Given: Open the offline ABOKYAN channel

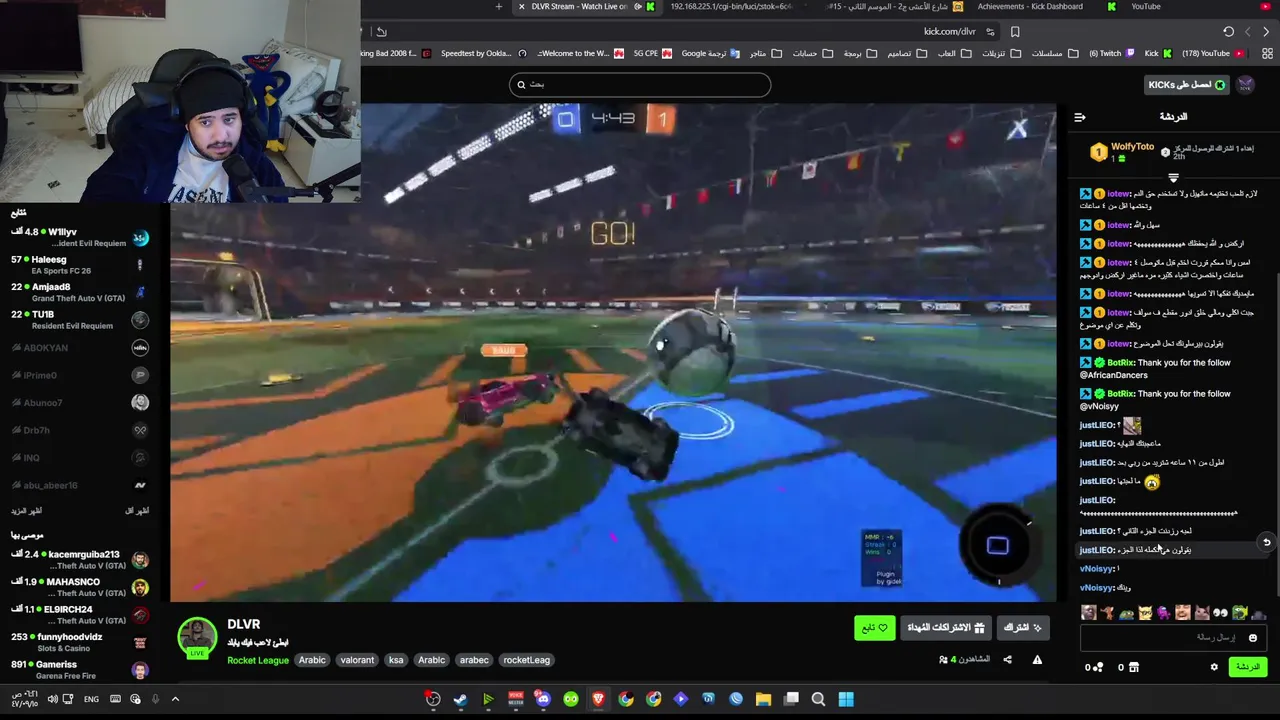Looking at the screenshot, I should point(80,347).
